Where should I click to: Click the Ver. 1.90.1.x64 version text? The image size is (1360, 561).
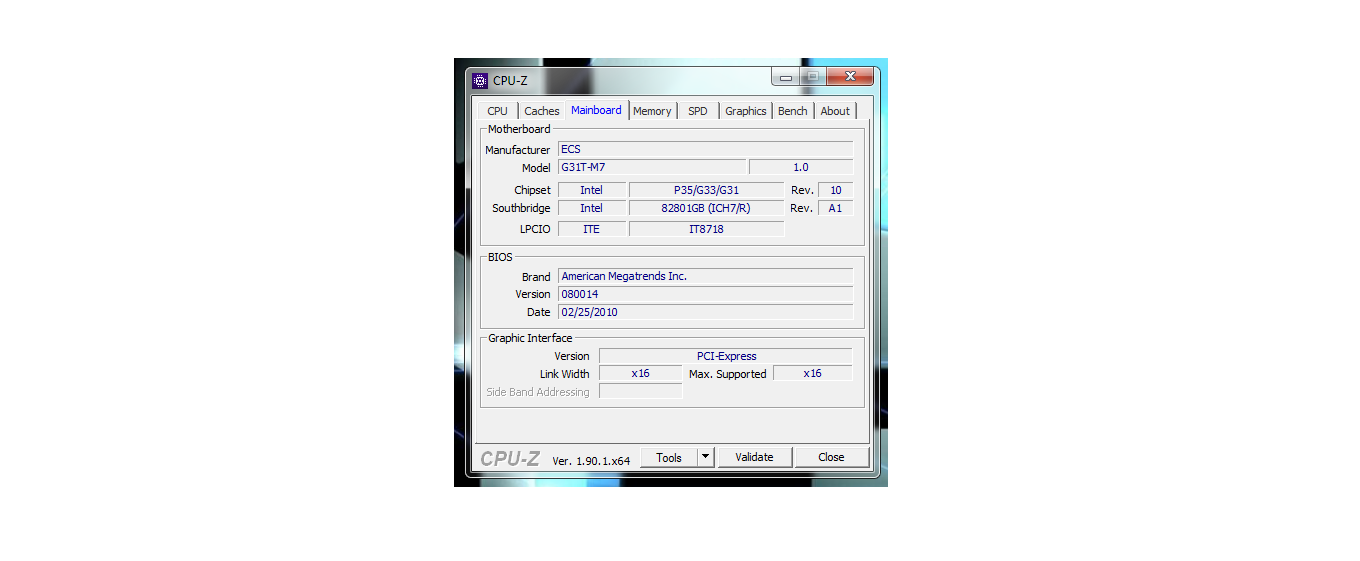coord(592,460)
